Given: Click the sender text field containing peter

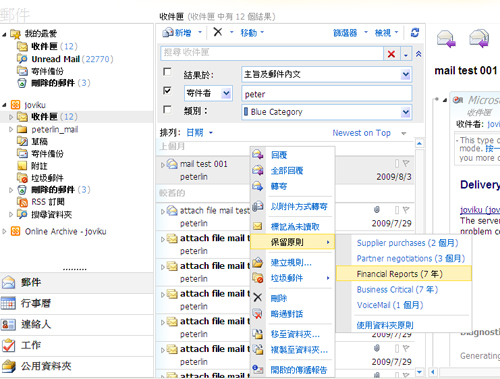Looking at the screenshot, I should [327, 94].
